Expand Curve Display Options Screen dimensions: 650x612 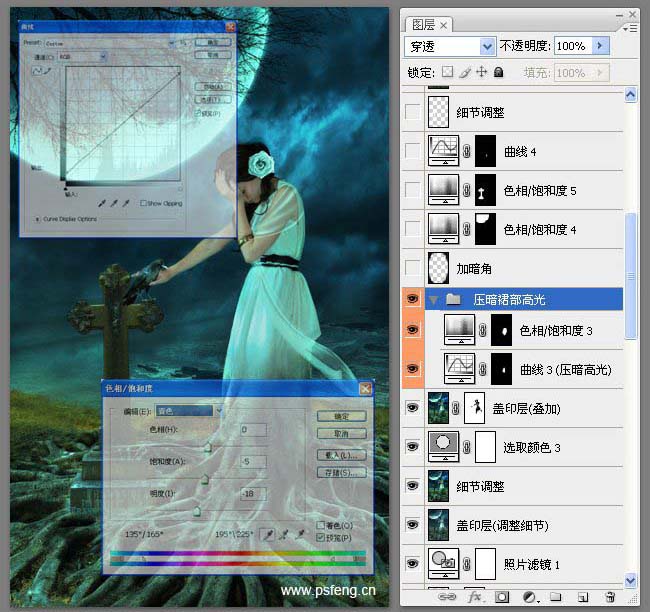click(x=37, y=219)
